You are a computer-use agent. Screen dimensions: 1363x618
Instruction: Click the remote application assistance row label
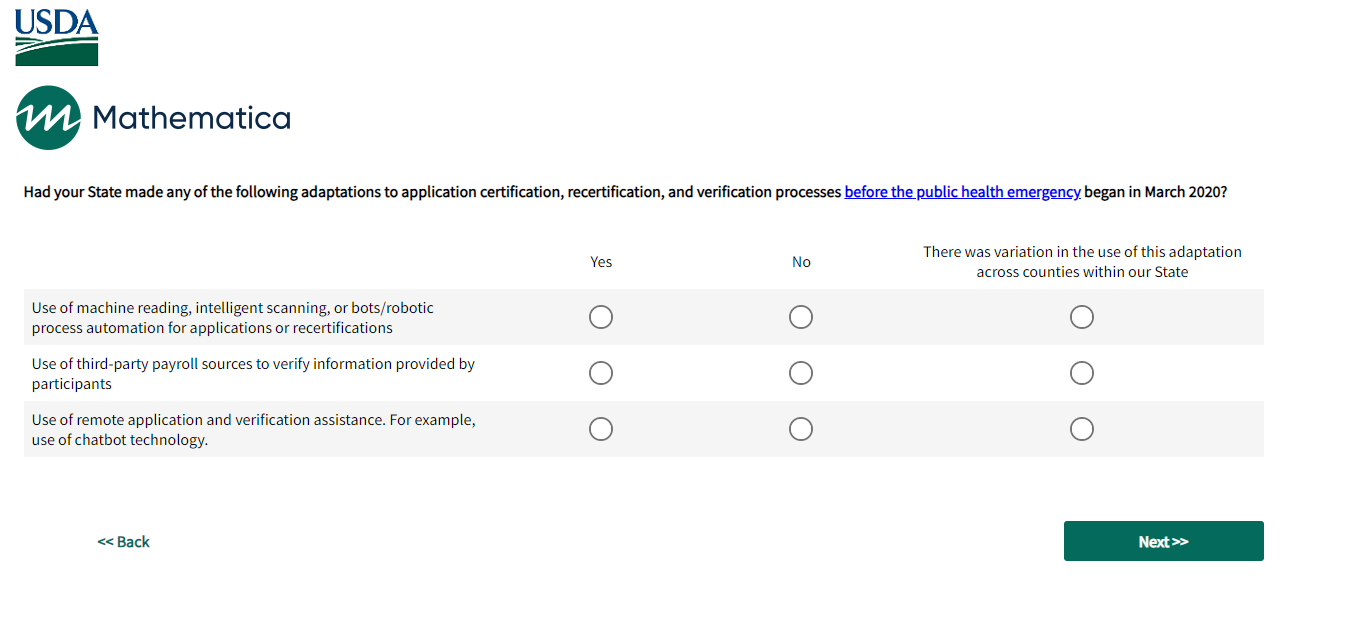click(253, 430)
